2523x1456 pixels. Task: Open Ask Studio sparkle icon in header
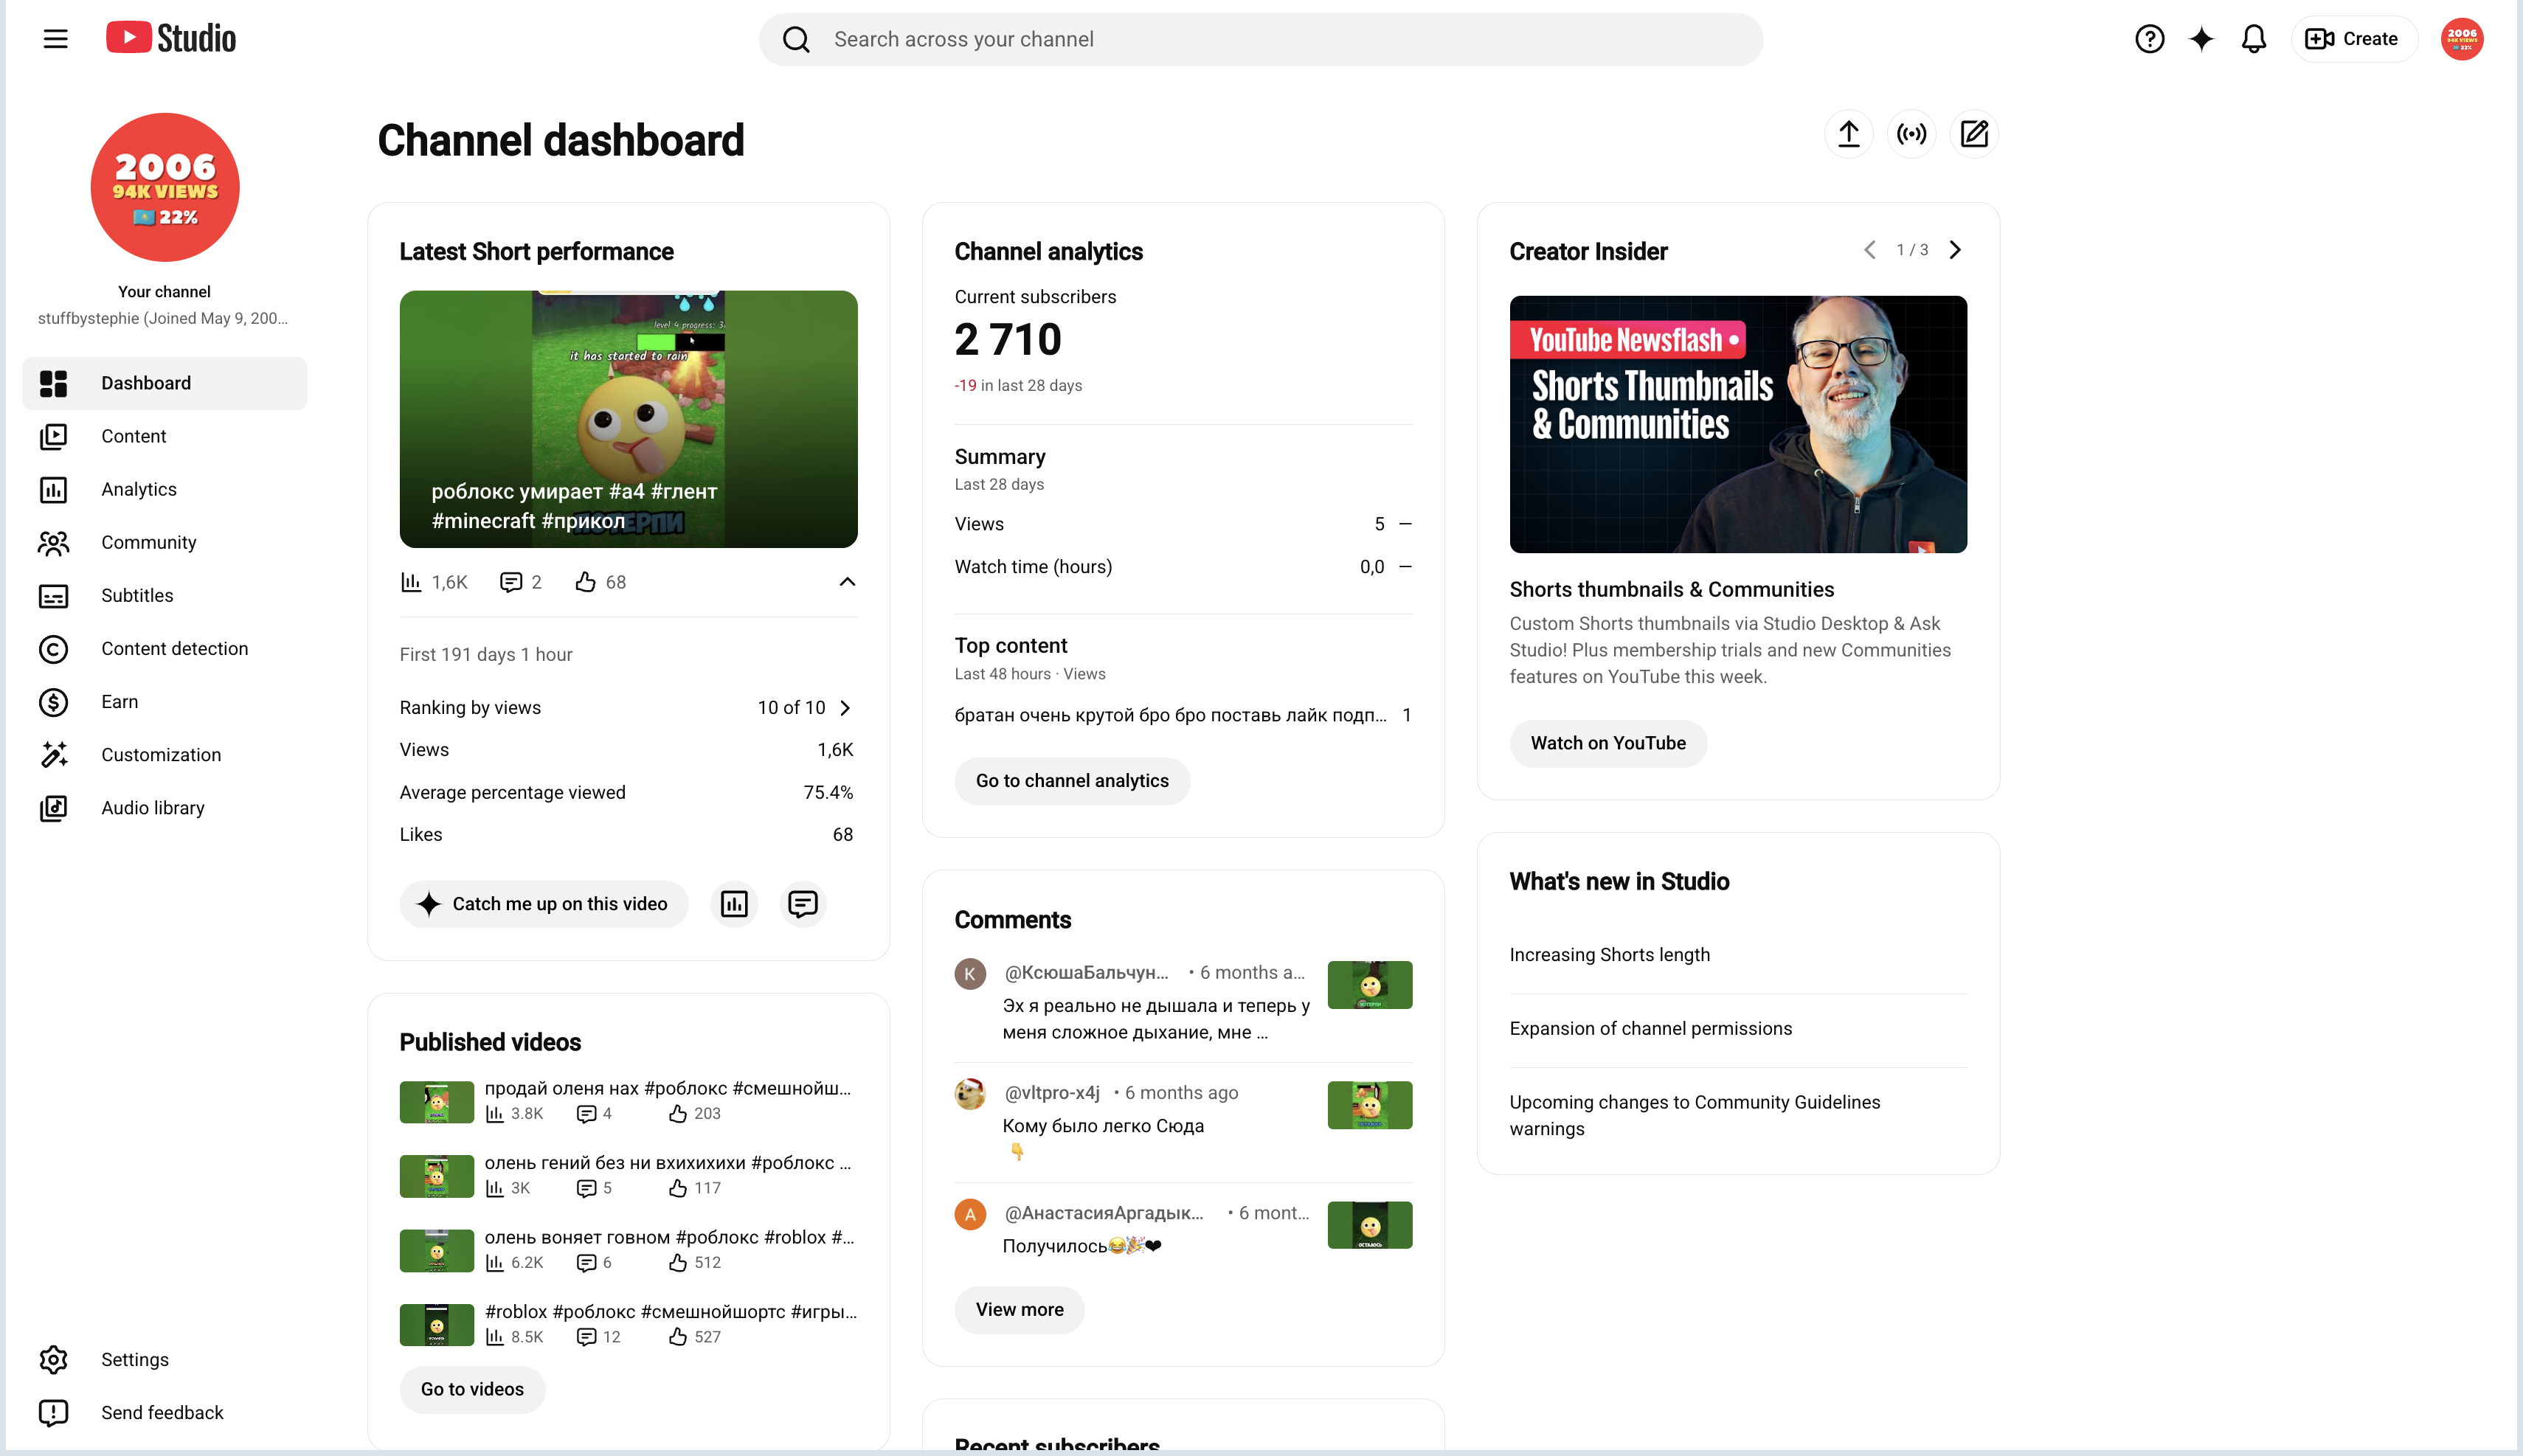click(x=2201, y=39)
